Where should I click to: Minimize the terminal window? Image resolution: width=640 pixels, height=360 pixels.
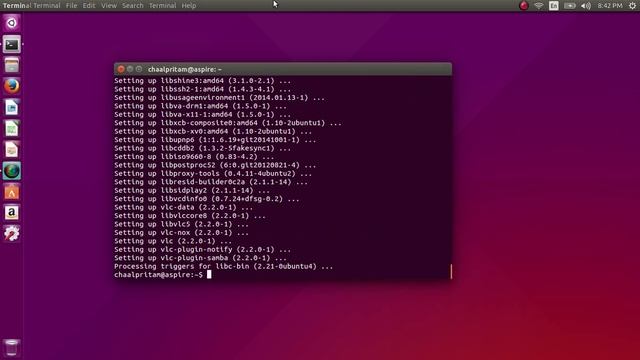tap(130, 69)
